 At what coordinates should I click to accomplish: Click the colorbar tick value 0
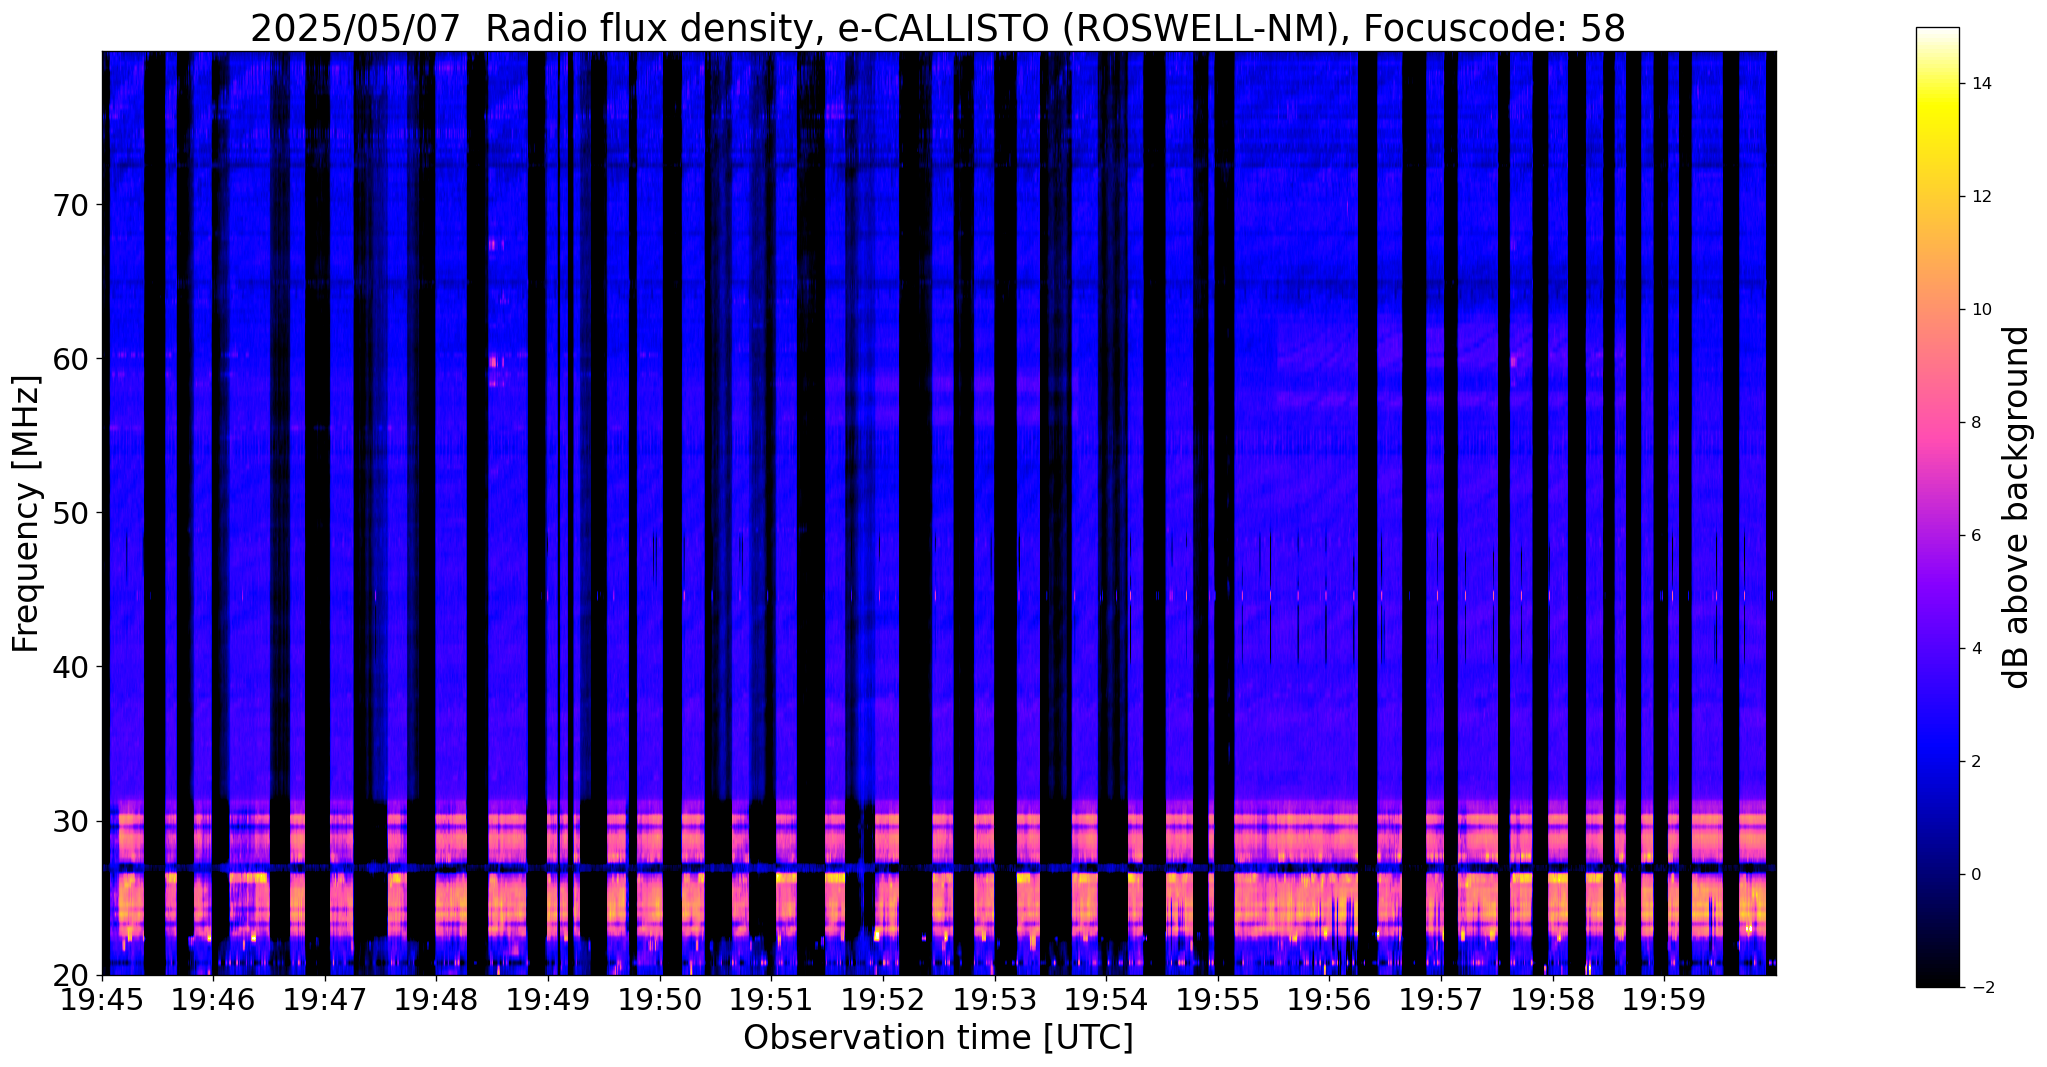click(x=1975, y=875)
